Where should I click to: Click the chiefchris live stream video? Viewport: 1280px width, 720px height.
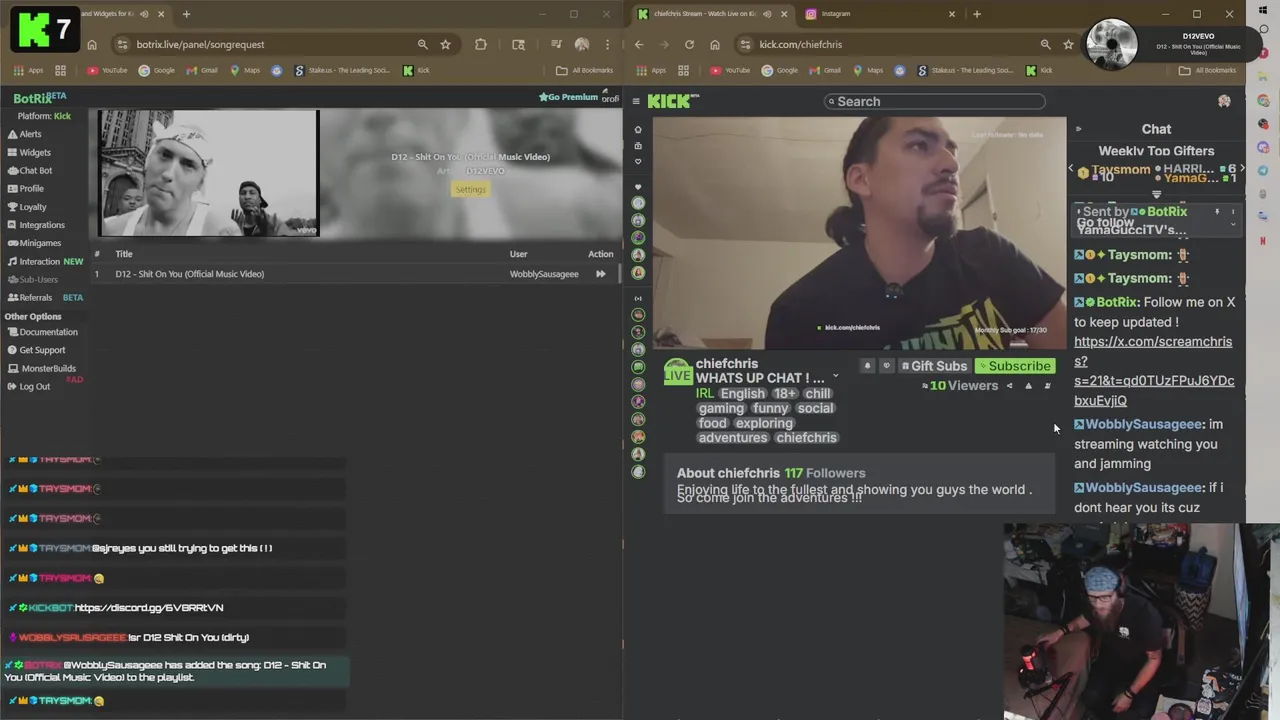(x=860, y=233)
